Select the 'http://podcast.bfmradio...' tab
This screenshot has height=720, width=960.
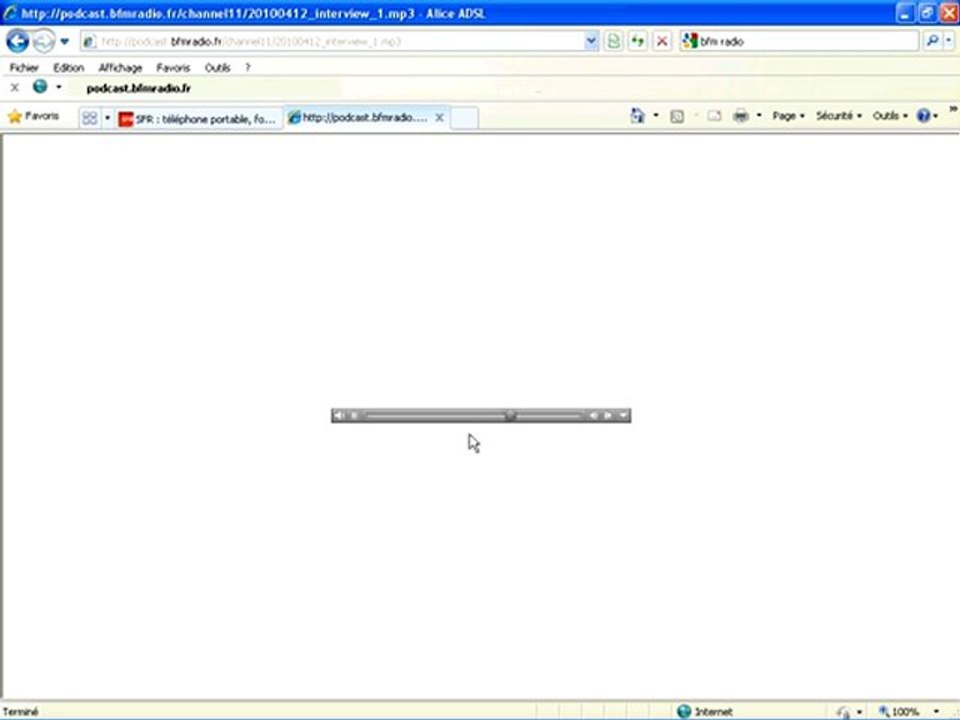(366, 118)
